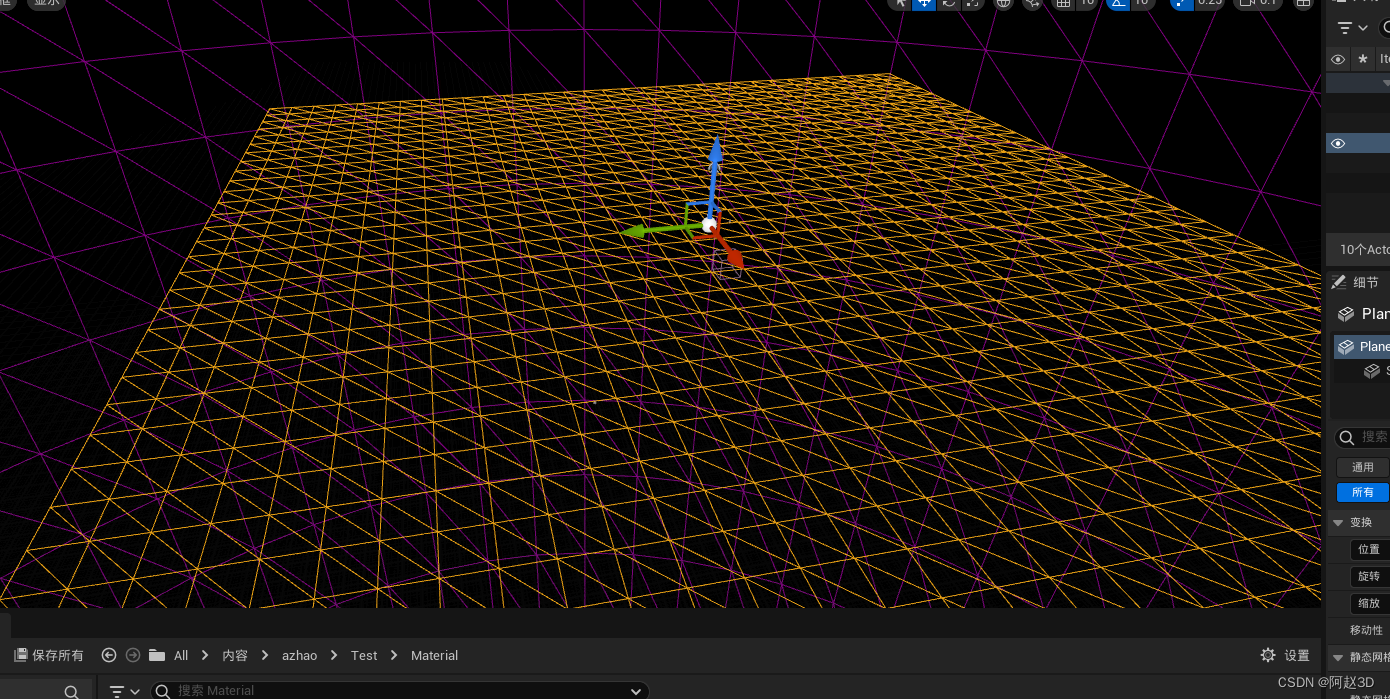This screenshot has height=699, width=1390.
Task: Click the 移动性 (Mobility) label
Action: 1366,630
